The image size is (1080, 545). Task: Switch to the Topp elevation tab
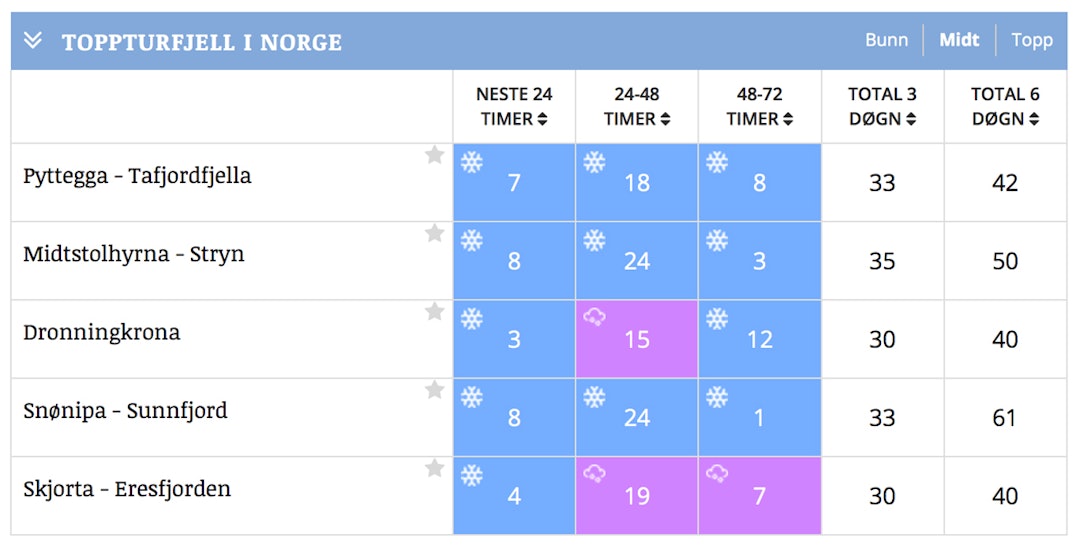point(1032,40)
